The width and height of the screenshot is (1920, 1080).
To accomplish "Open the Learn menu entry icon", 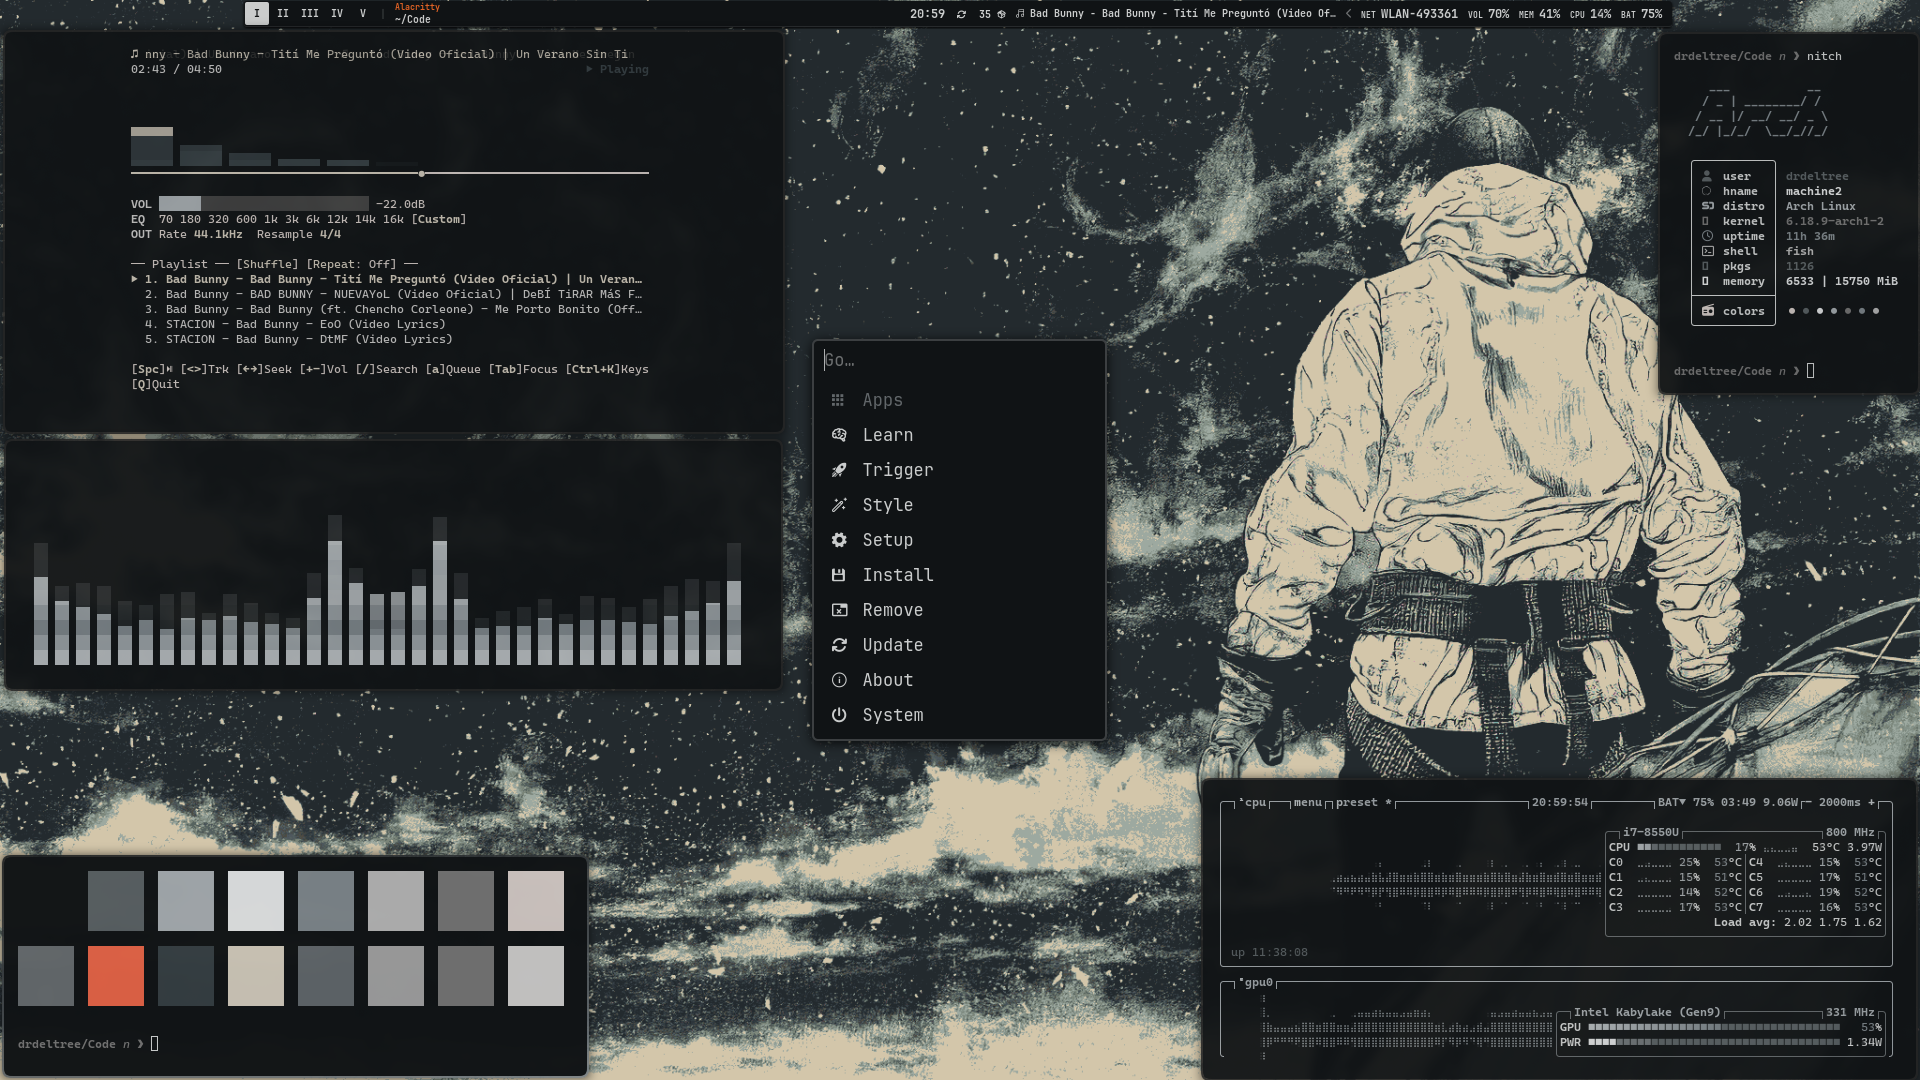I will (x=839, y=435).
